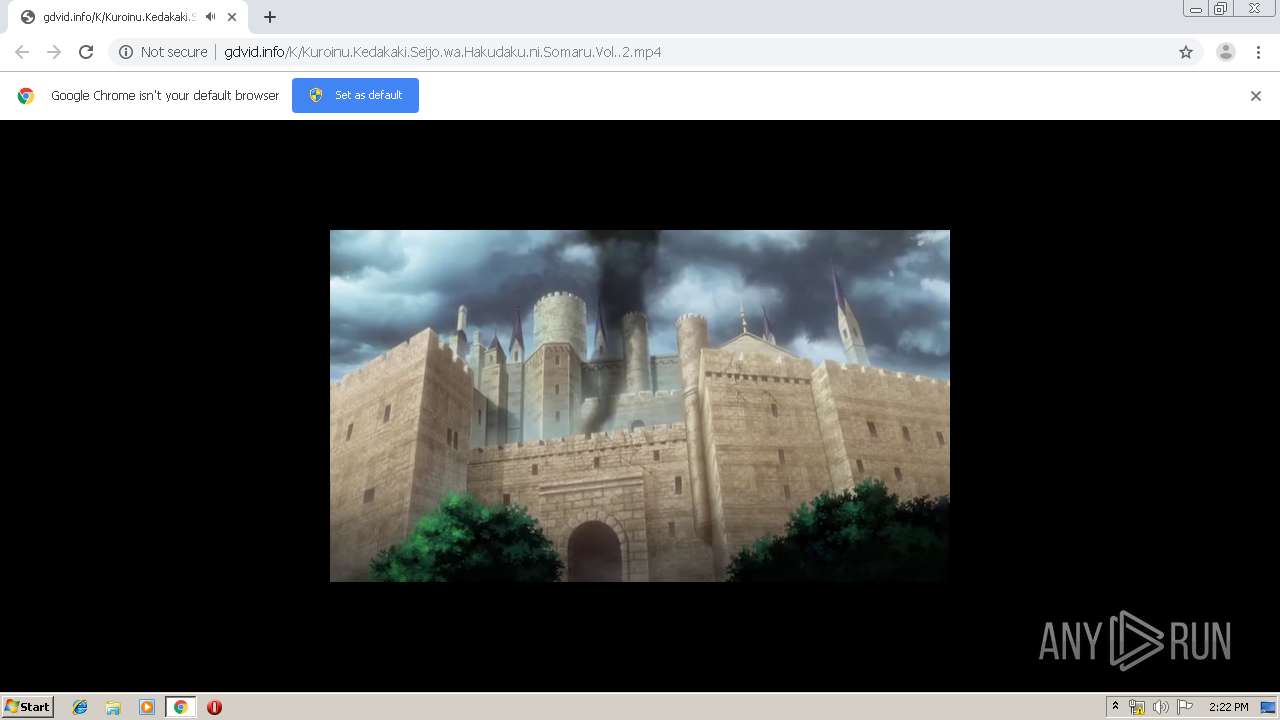
Task: Open network tray icon
Action: tap(1137, 707)
